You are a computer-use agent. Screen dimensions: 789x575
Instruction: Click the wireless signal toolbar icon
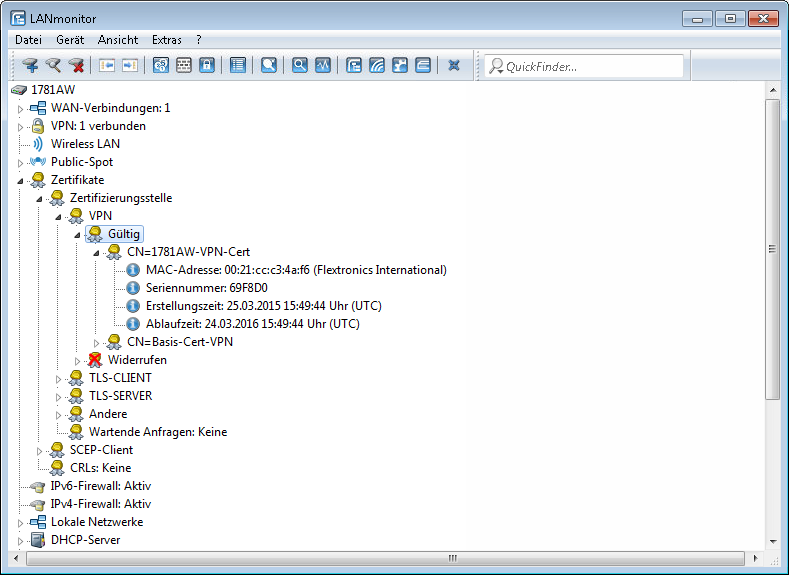pyautogui.click(x=377, y=66)
